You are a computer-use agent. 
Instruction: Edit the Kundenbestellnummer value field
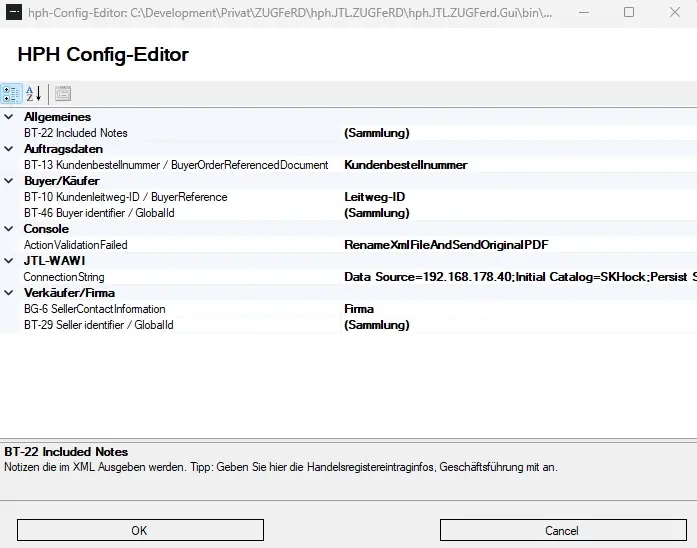(405, 165)
